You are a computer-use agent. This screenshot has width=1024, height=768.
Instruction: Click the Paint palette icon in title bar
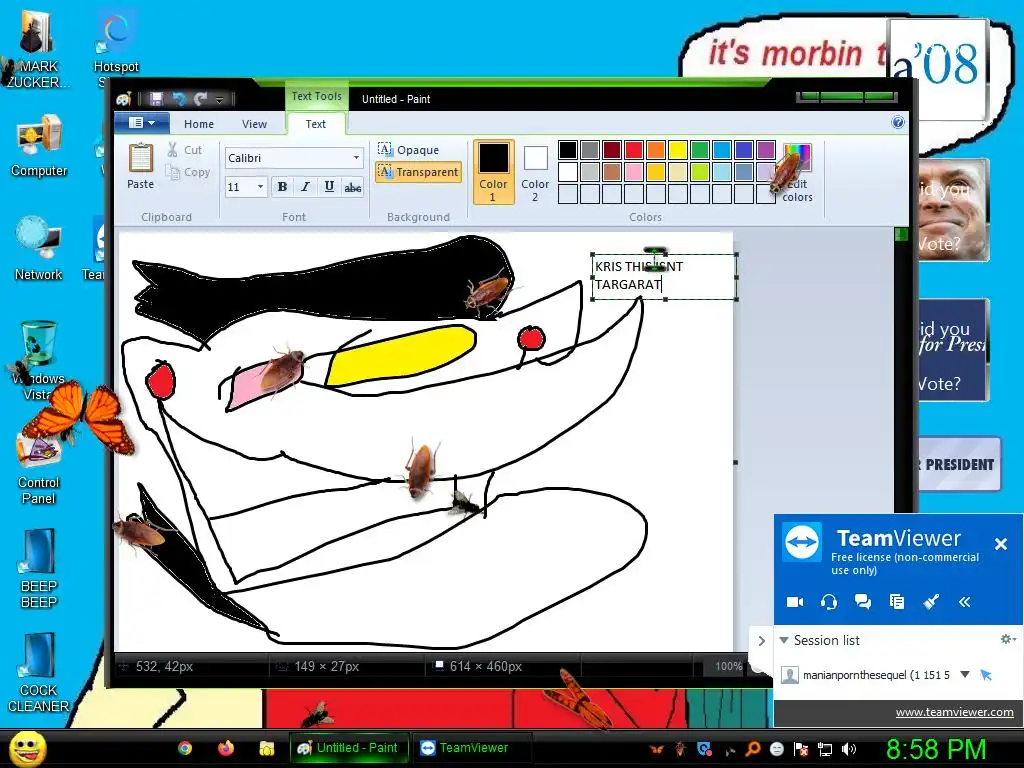point(124,99)
